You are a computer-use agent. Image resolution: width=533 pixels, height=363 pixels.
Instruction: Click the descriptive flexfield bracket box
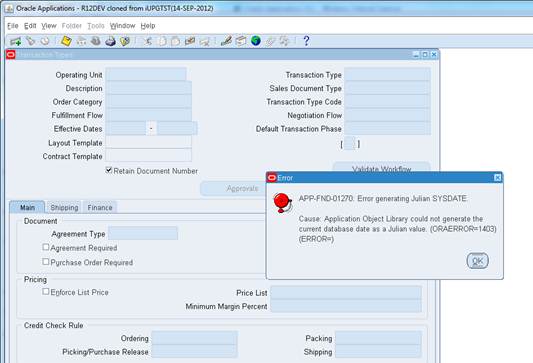[x=349, y=144]
